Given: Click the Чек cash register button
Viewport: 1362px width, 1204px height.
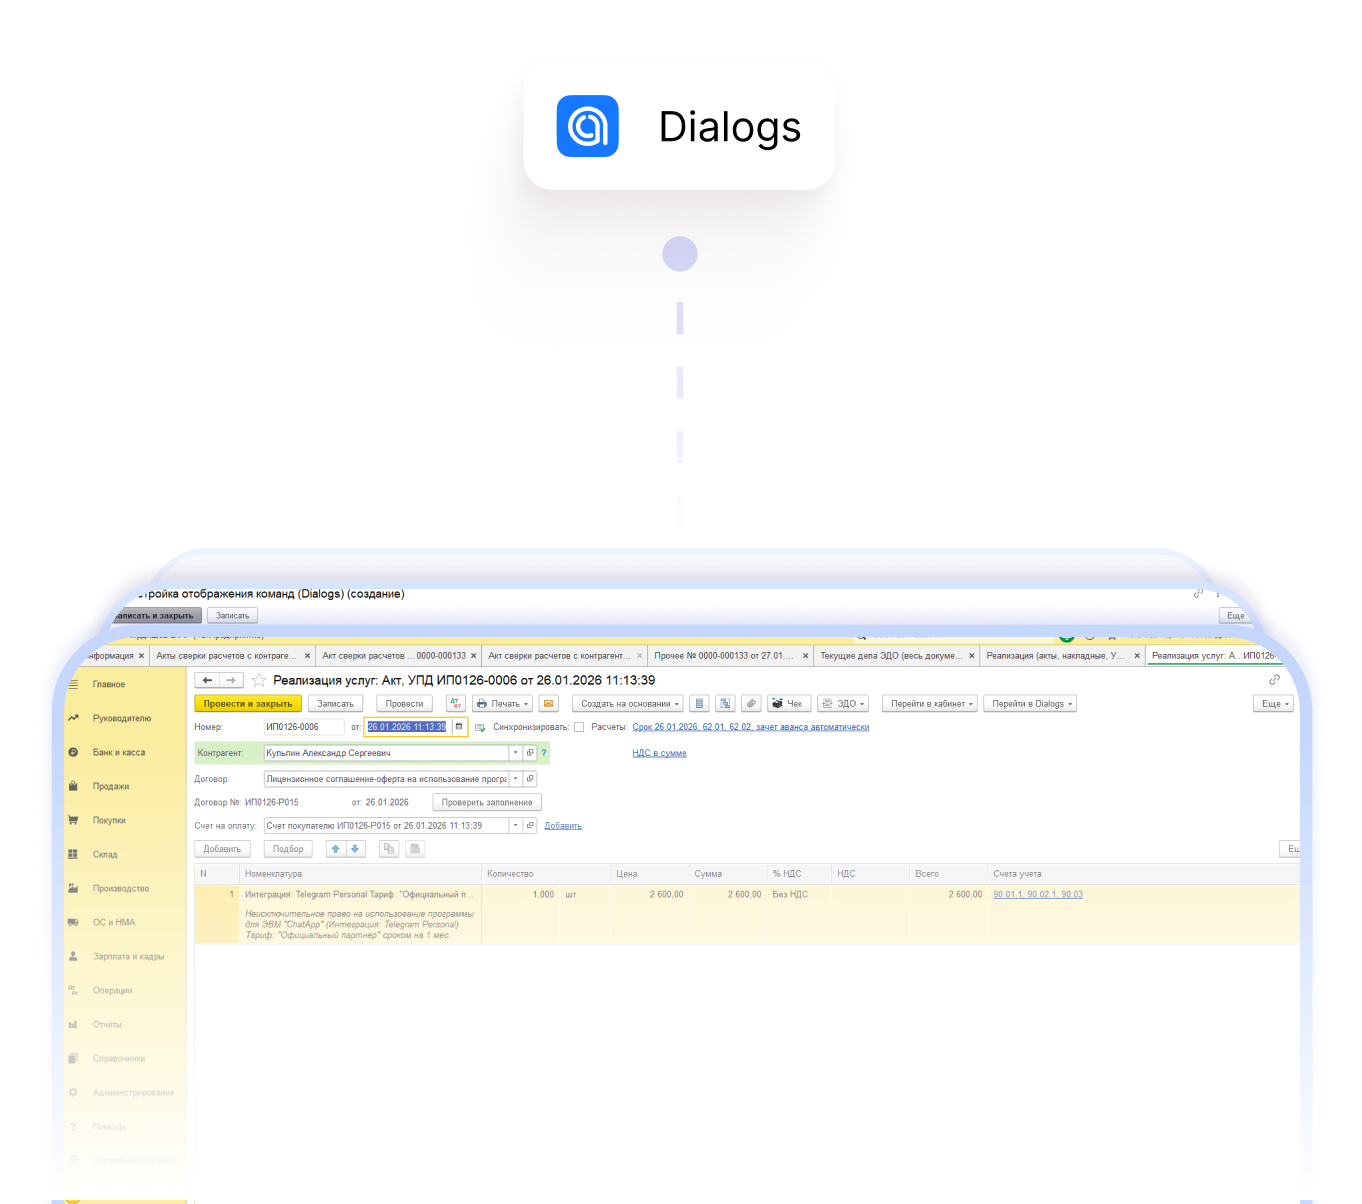Looking at the screenshot, I should point(787,704).
